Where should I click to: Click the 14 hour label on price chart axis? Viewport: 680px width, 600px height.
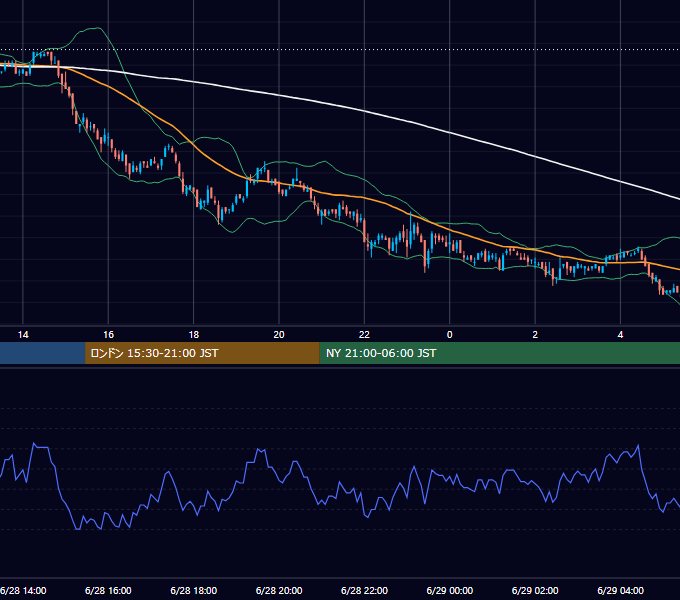23,335
